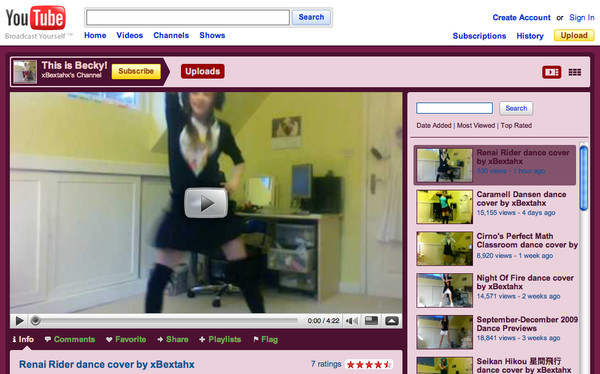The image size is (600, 374).
Task: Click the Sign In link
Action: pos(582,18)
